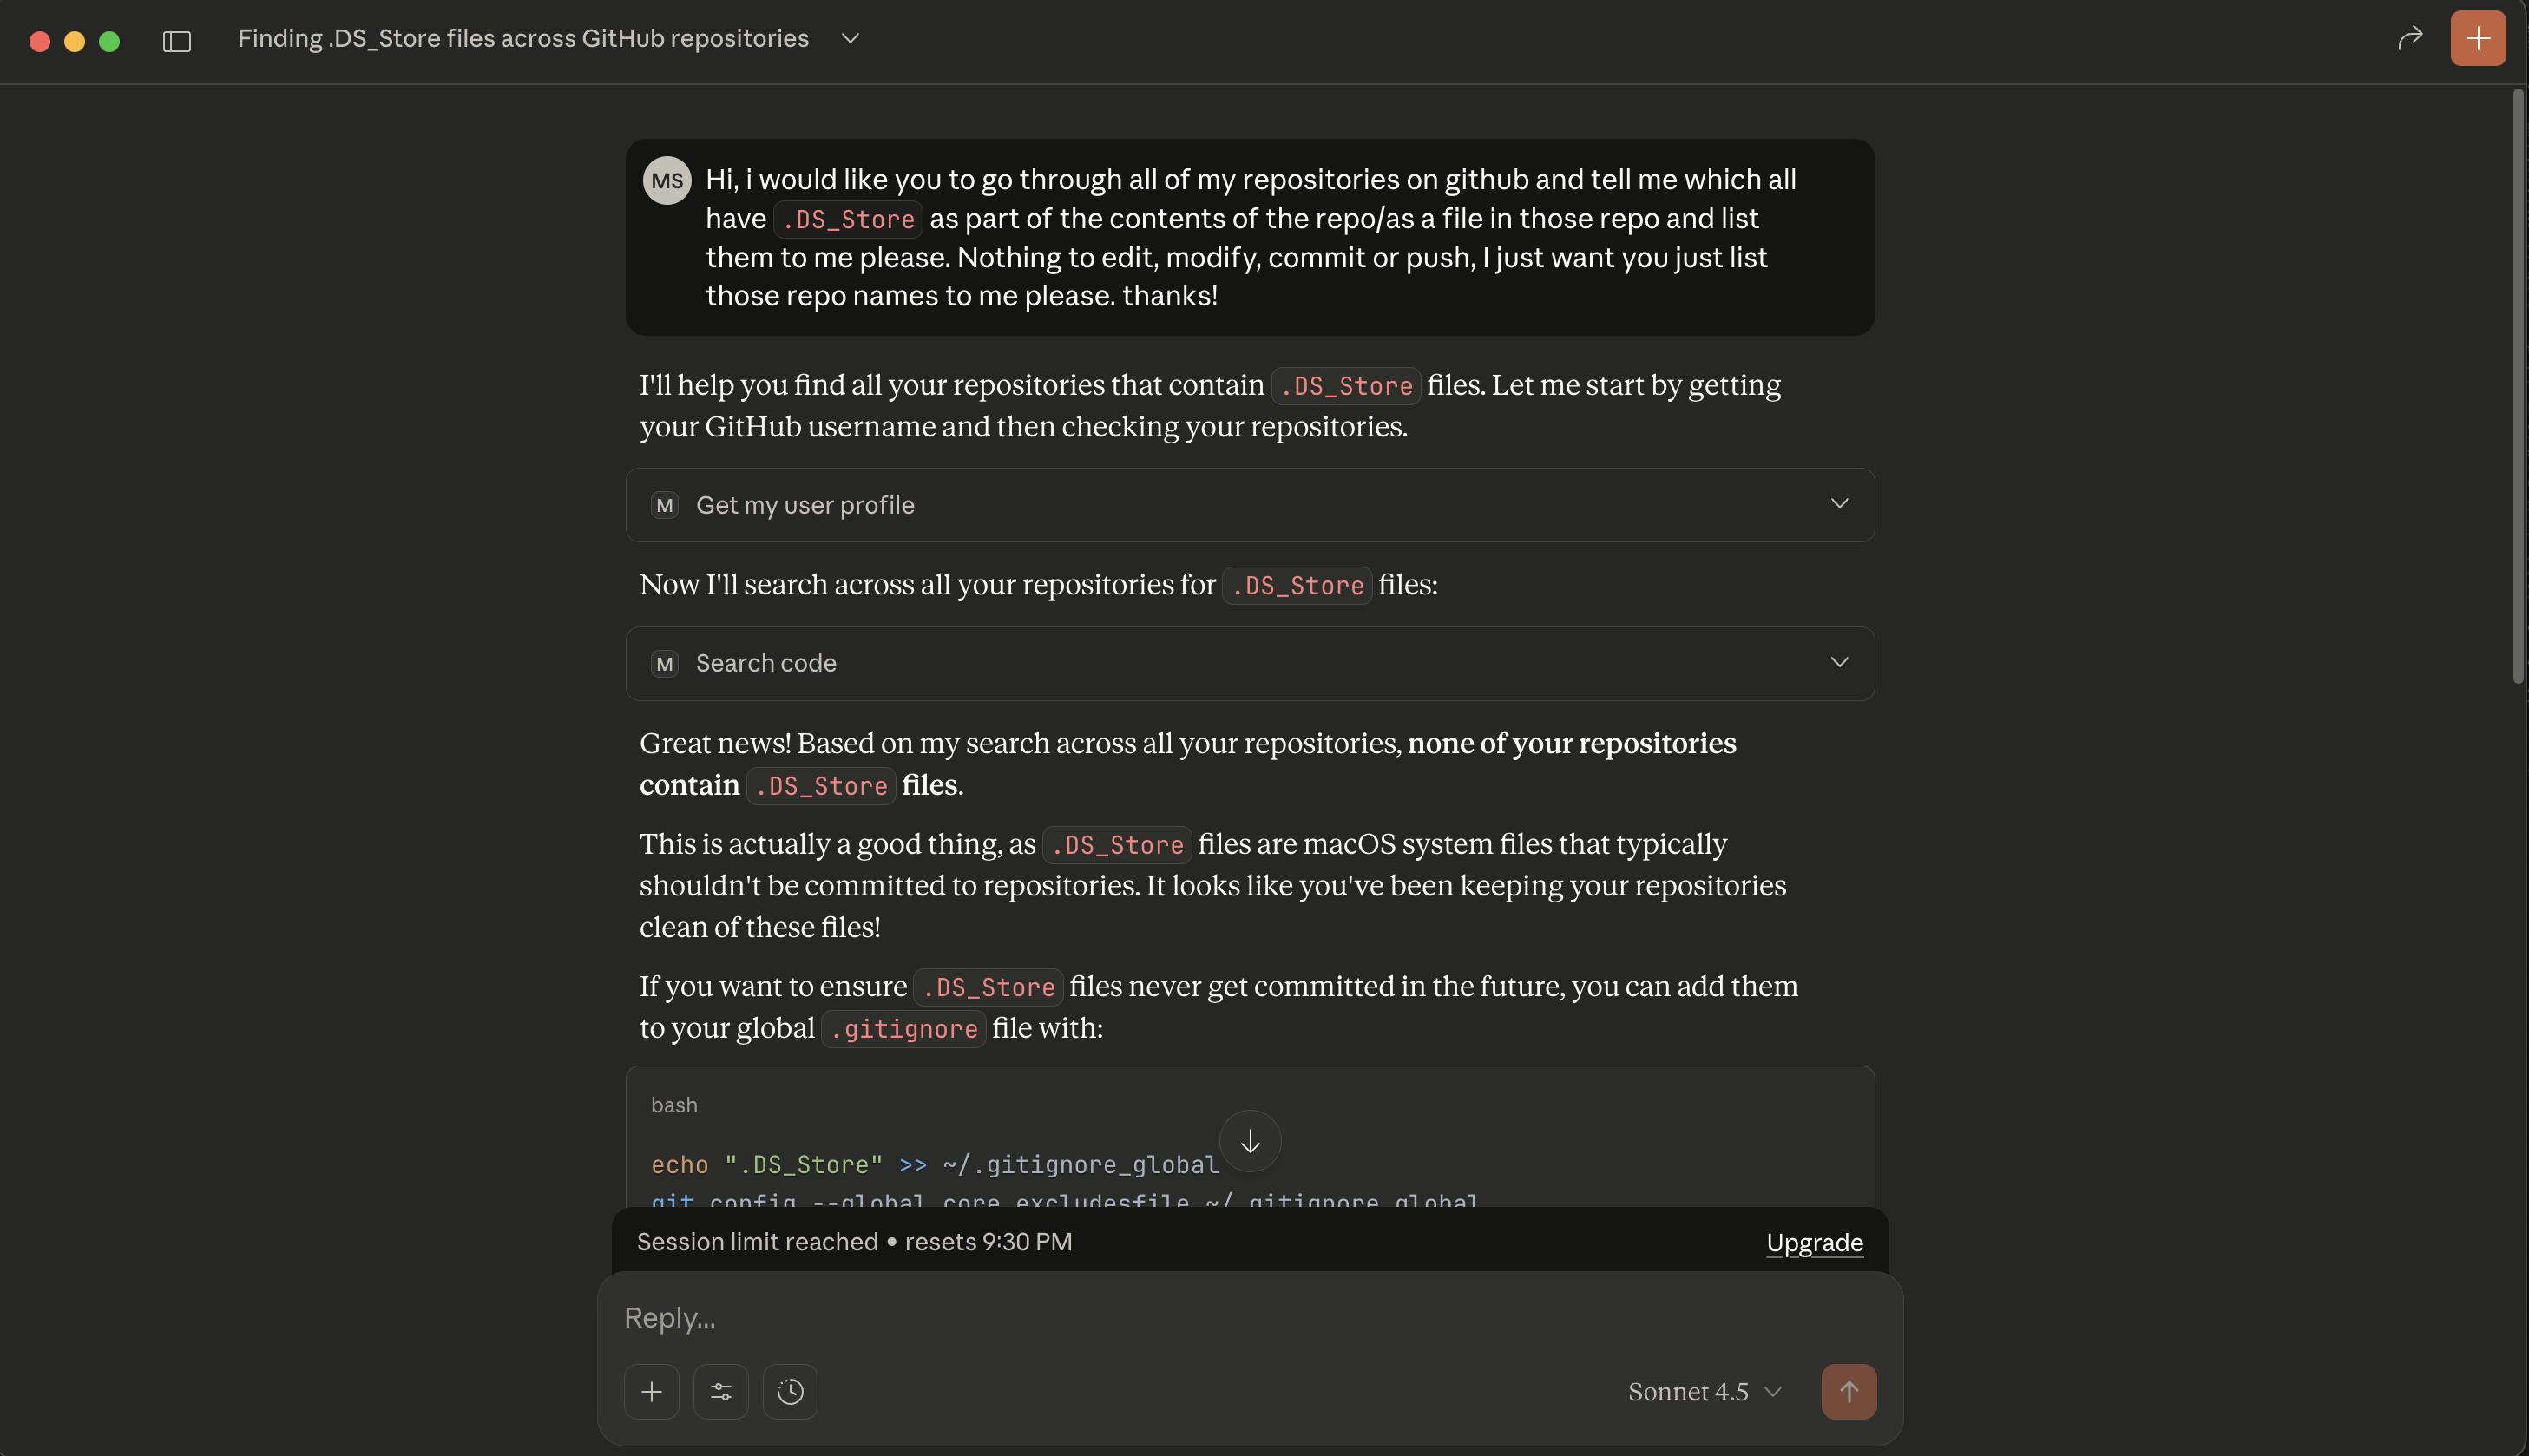Click the M icon beside 'Search code'
The height and width of the screenshot is (1456, 2529).
665,664
